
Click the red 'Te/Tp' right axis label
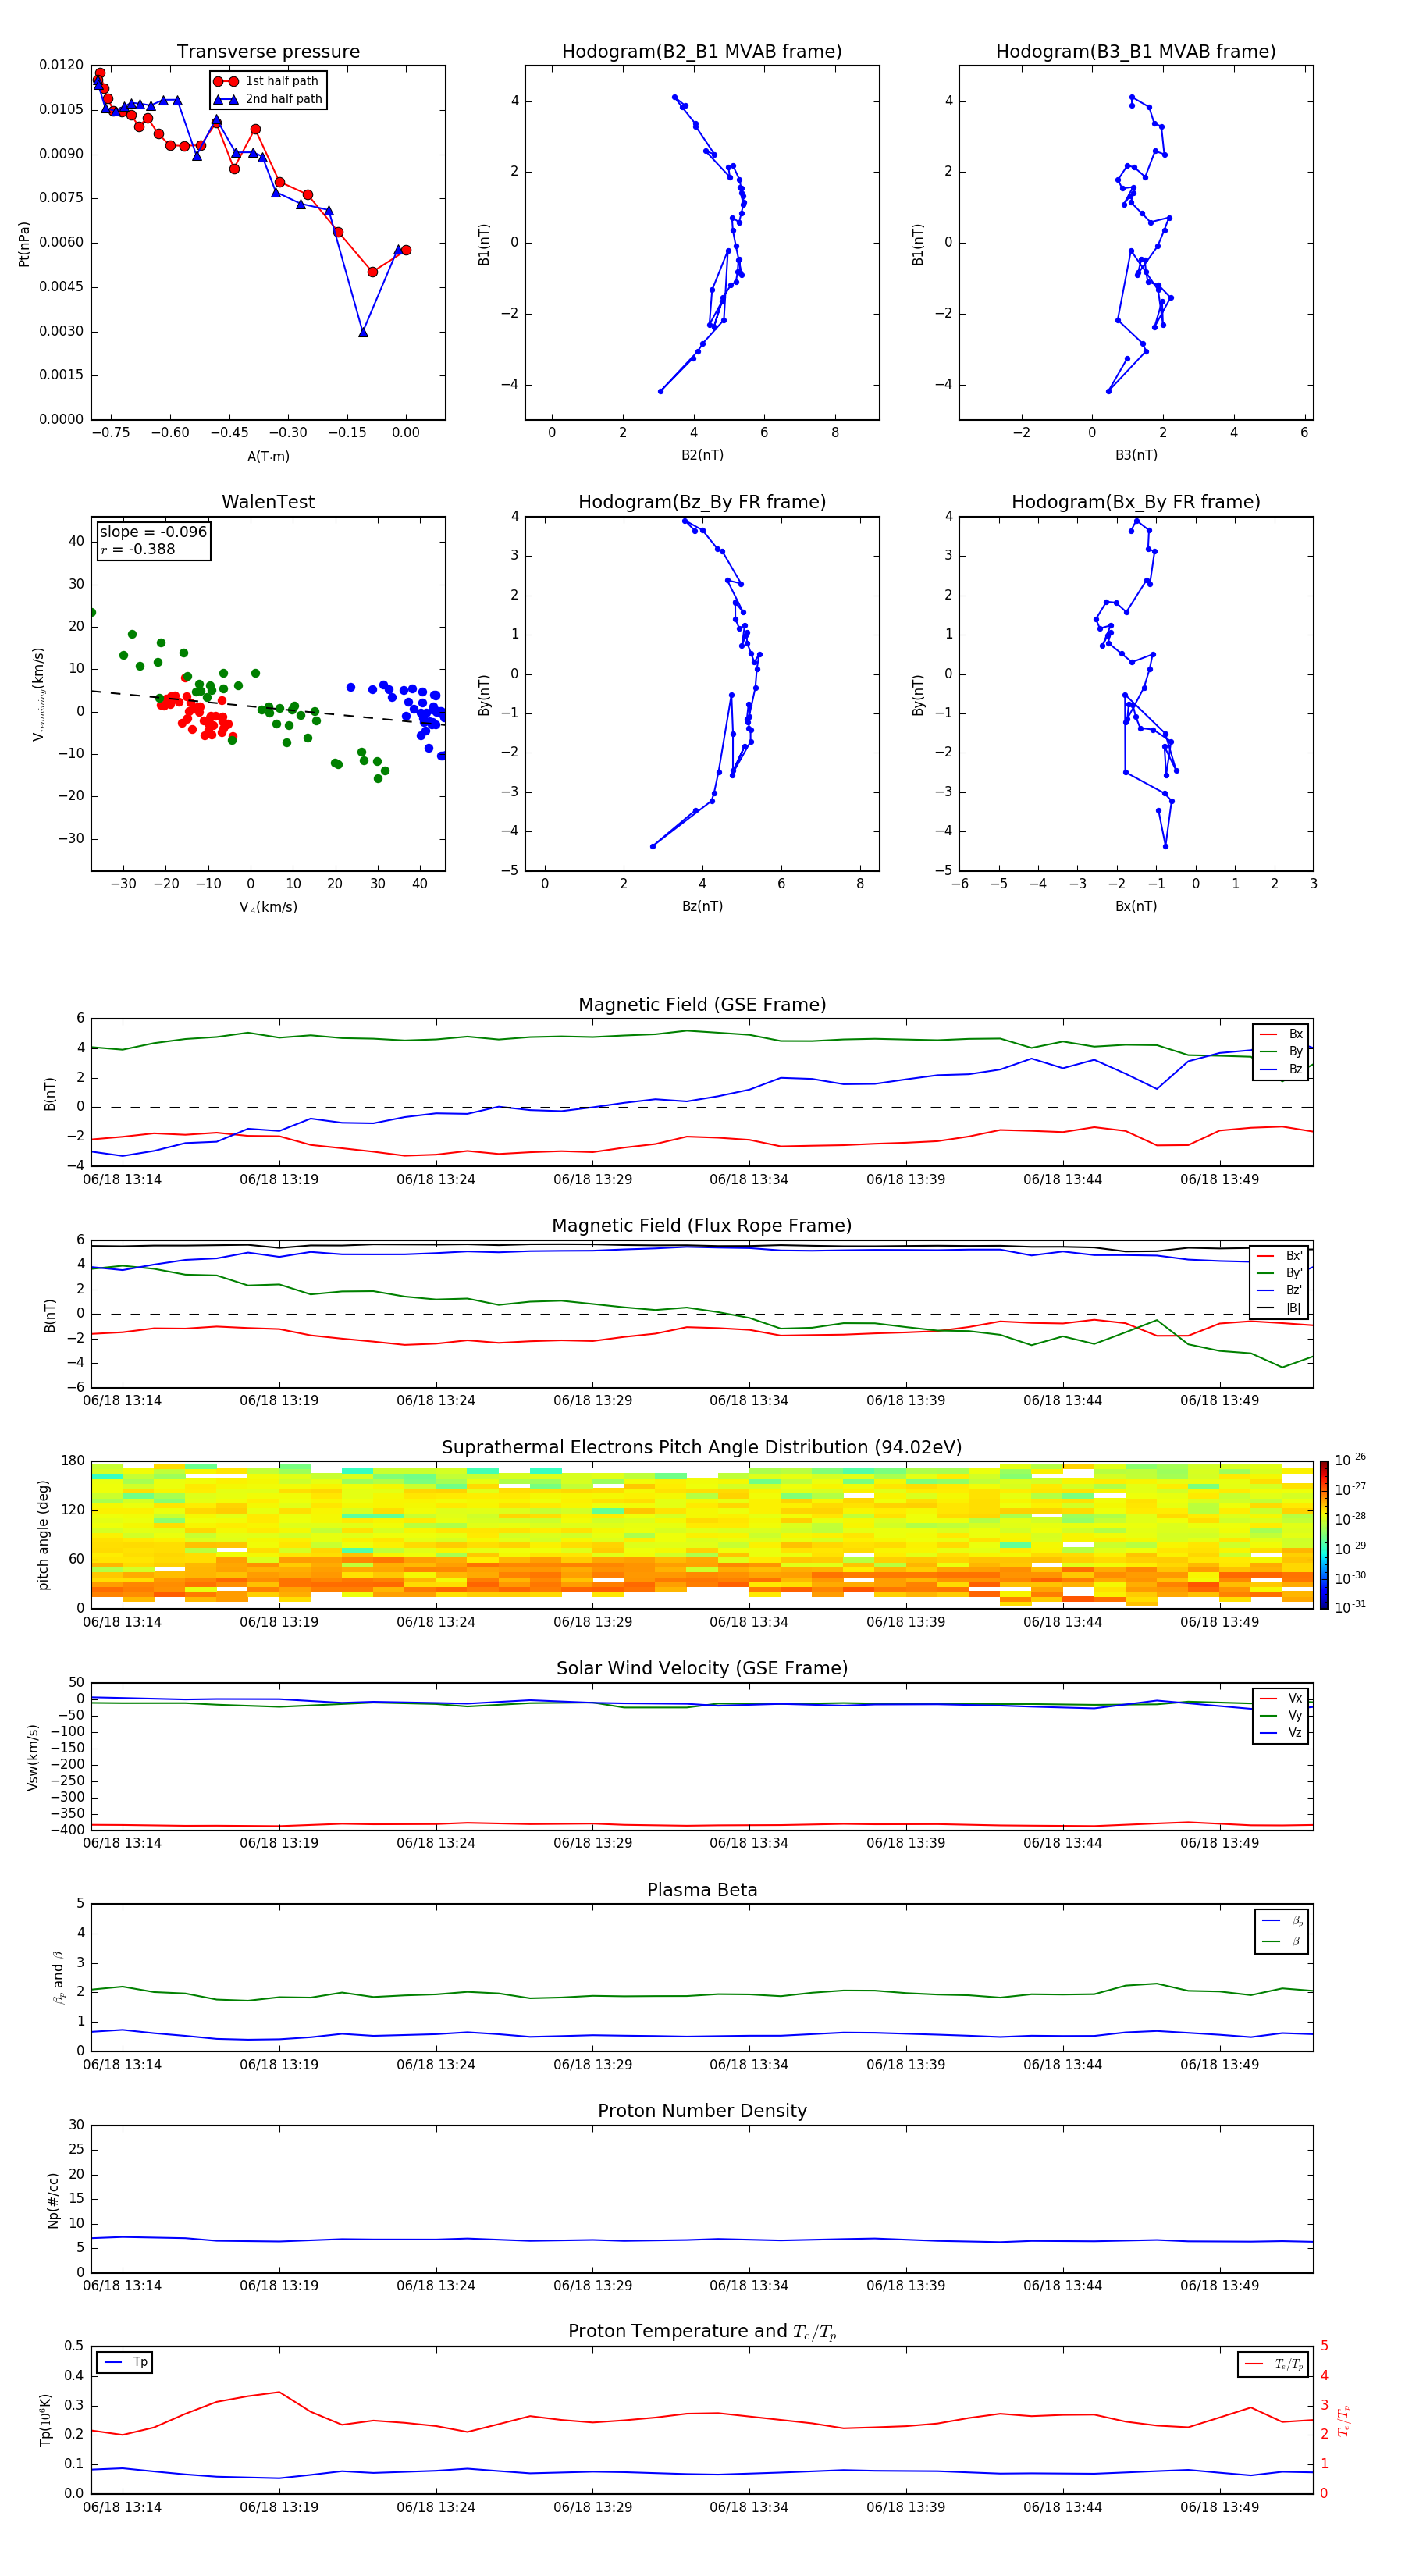tap(1344, 2420)
